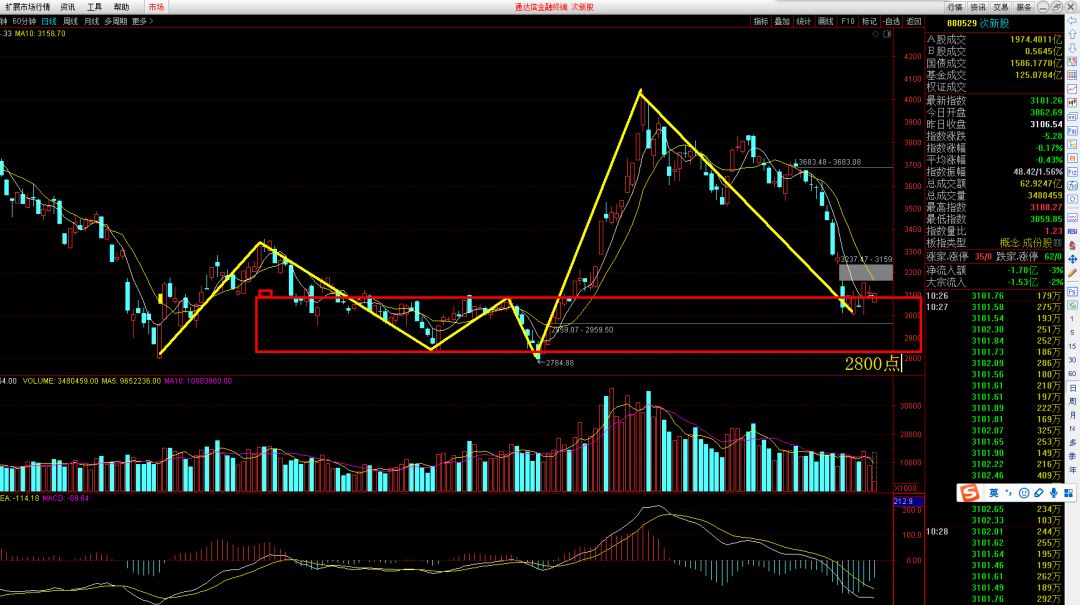The image size is (1080, 605).
Task: Click the up-arrow previous stock icon
Action: pyautogui.click(x=1072, y=34)
